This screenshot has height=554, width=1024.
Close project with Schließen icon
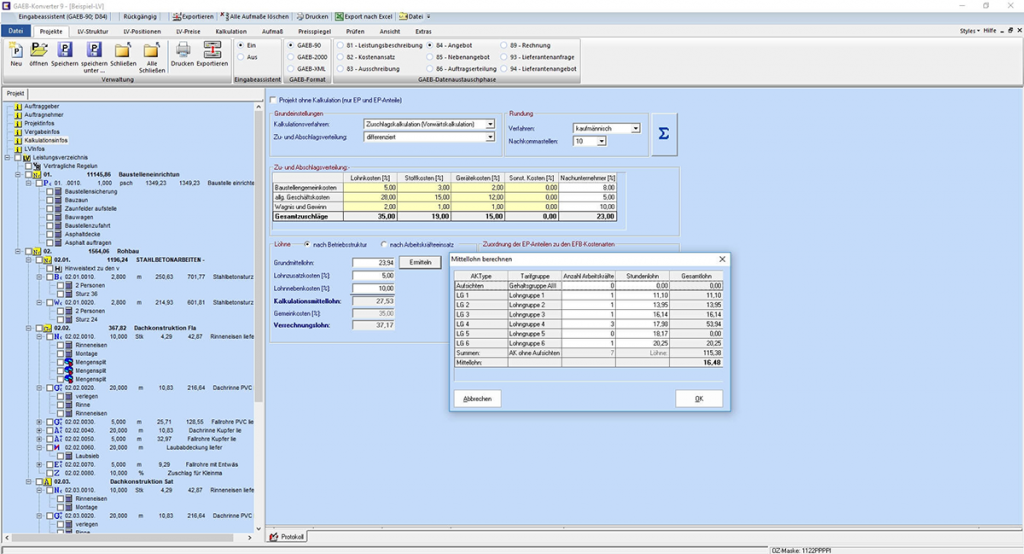click(123, 54)
